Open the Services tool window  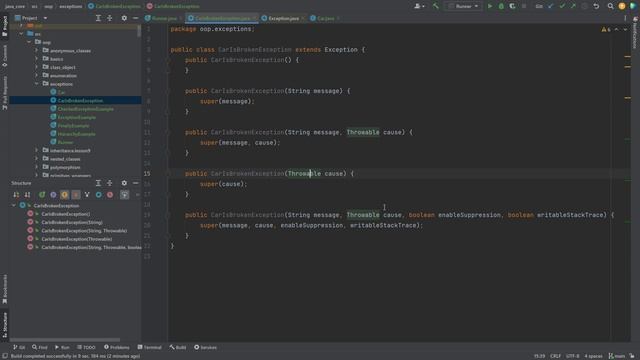point(205,347)
